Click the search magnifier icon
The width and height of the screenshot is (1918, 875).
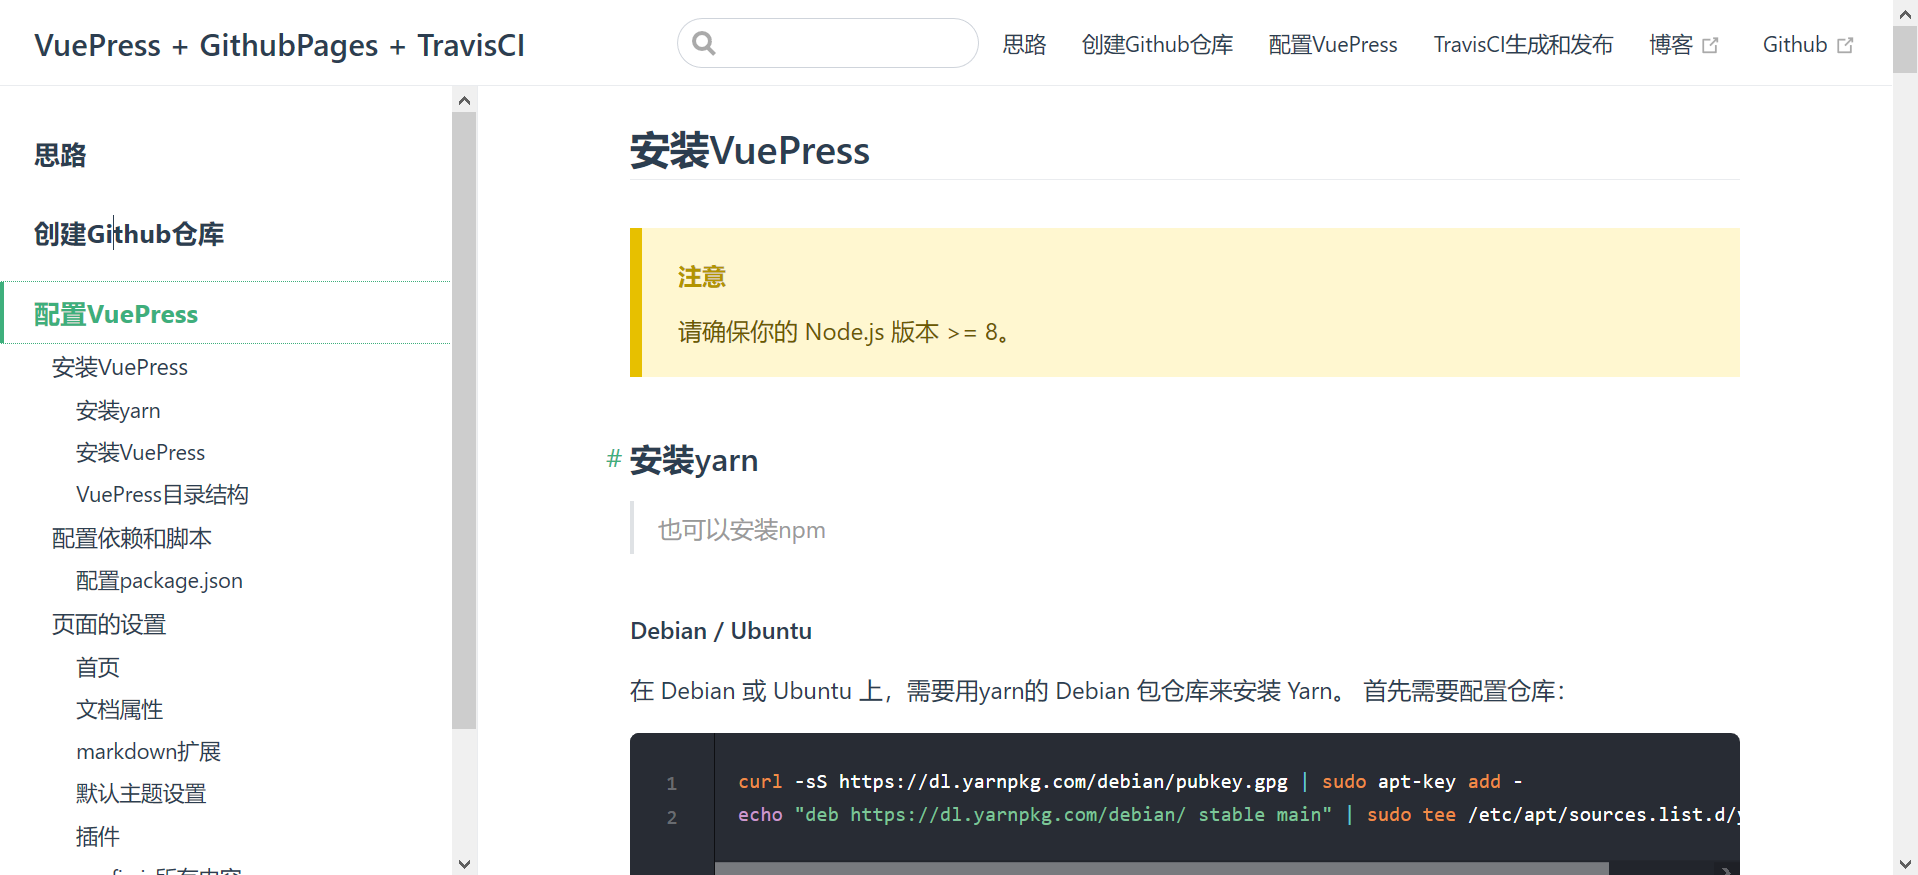tap(704, 43)
